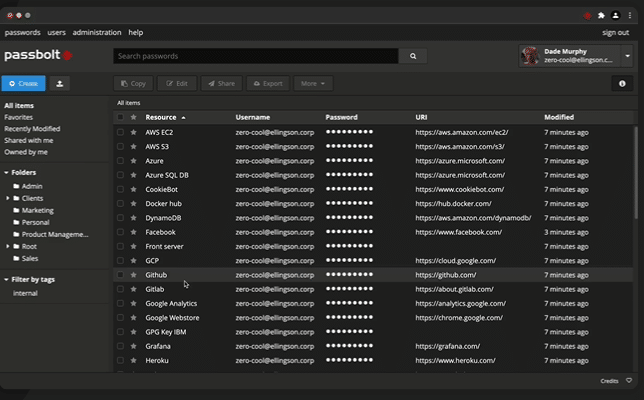Toggle the select-all checkbox in header
644x400 pixels.
point(120,117)
